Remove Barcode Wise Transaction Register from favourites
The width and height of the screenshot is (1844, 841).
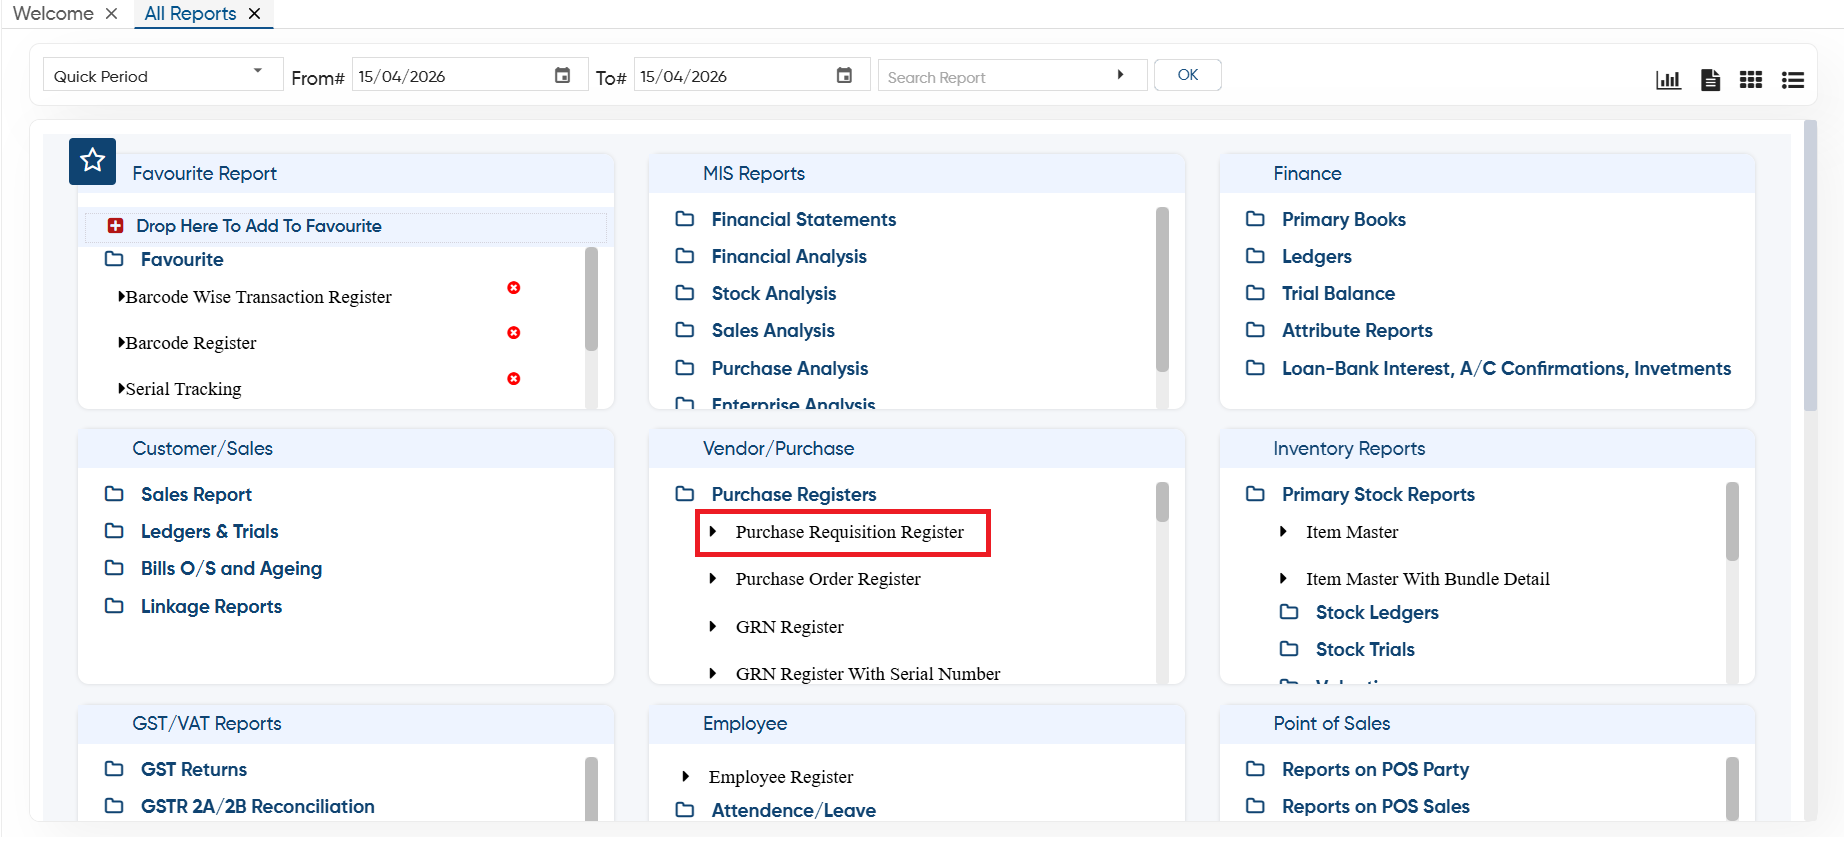coord(514,288)
